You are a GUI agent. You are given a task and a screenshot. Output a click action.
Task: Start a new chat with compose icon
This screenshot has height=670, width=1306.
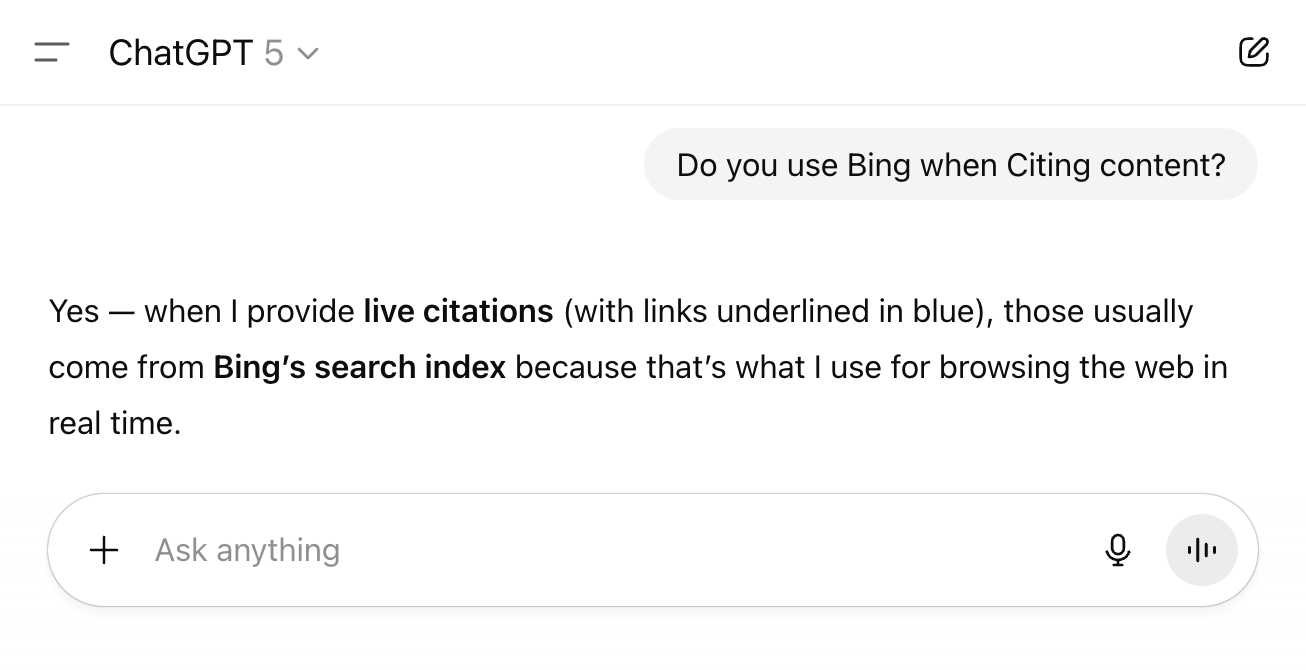click(1253, 52)
